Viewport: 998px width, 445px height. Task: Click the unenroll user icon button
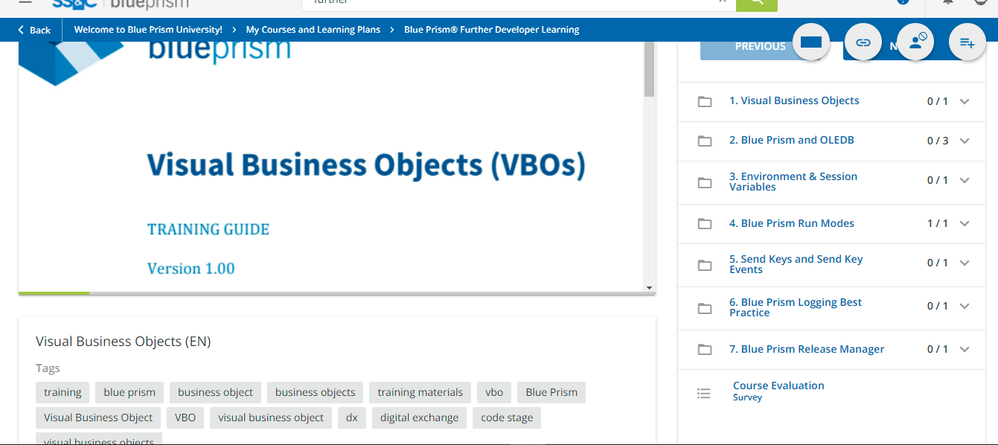click(x=915, y=43)
